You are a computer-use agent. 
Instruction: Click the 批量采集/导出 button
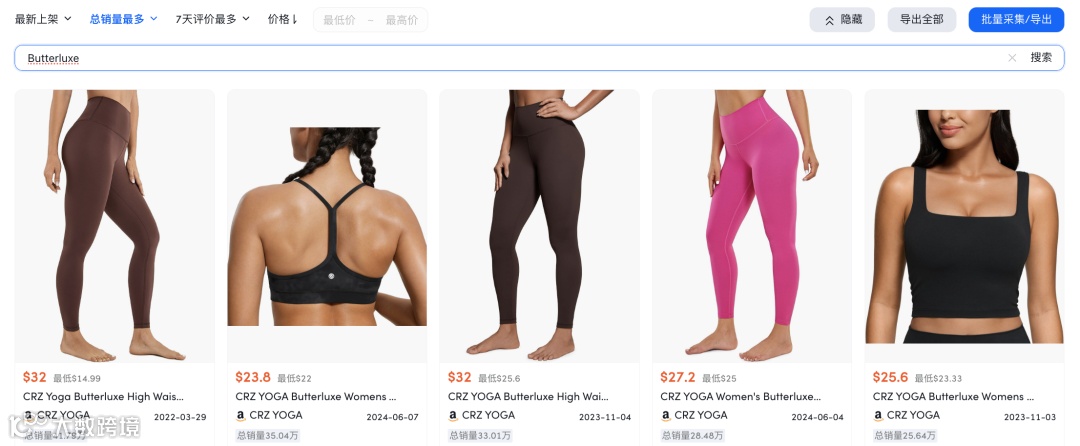(1017, 20)
